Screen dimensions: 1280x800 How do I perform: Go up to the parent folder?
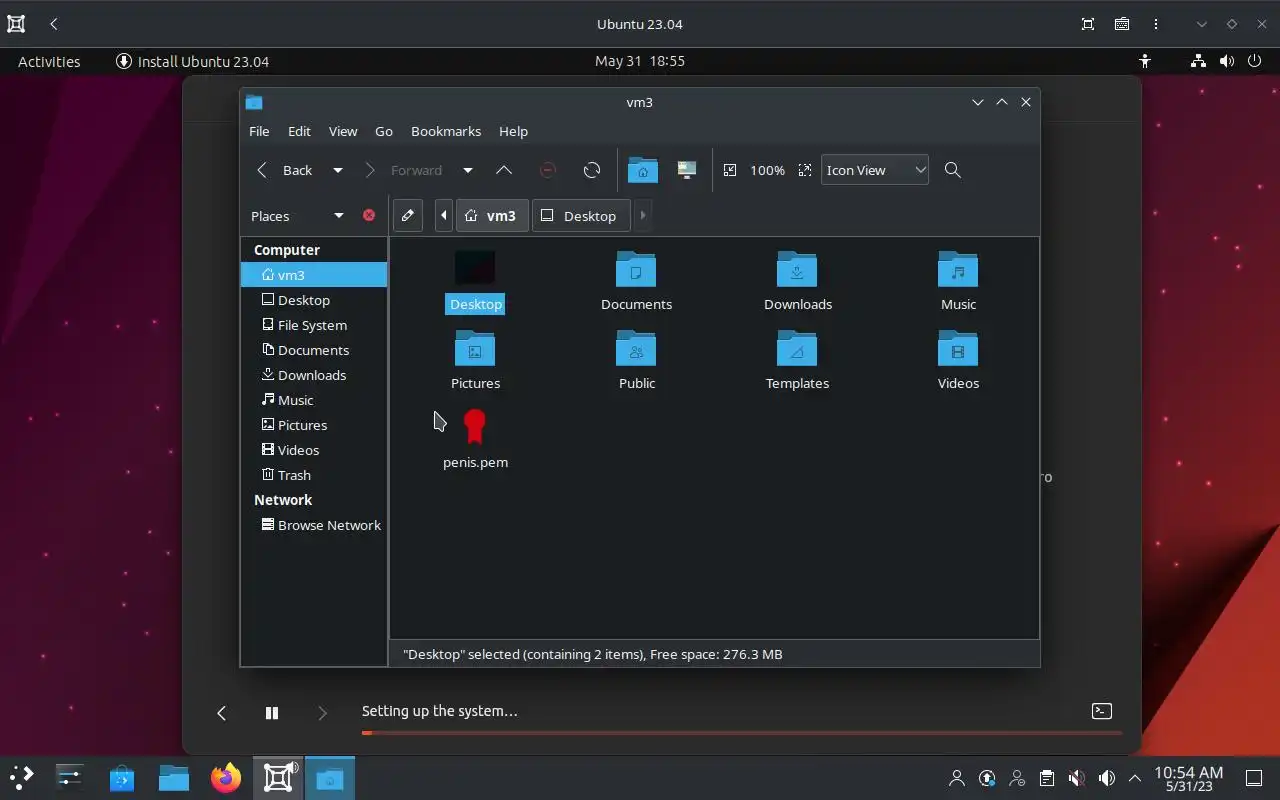(x=504, y=170)
